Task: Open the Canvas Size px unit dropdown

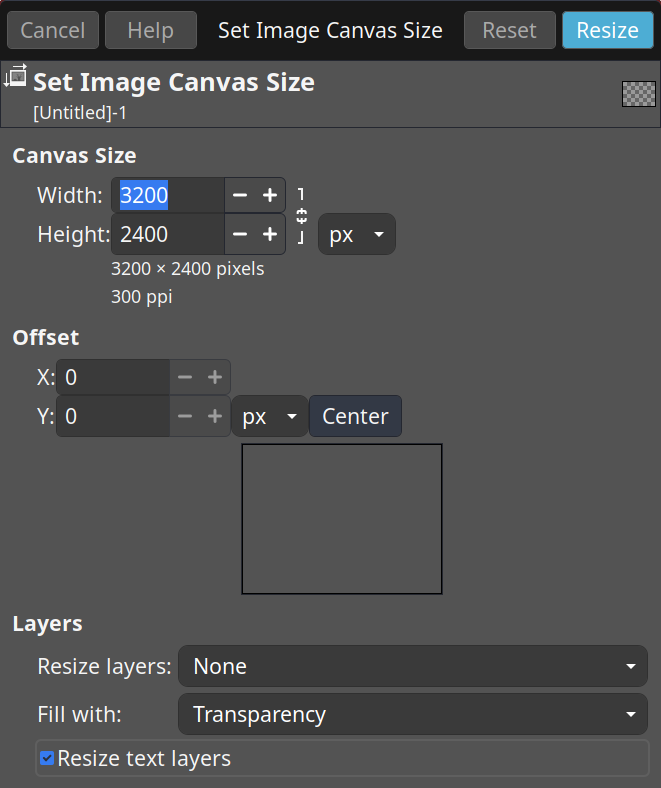Action: (357, 234)
